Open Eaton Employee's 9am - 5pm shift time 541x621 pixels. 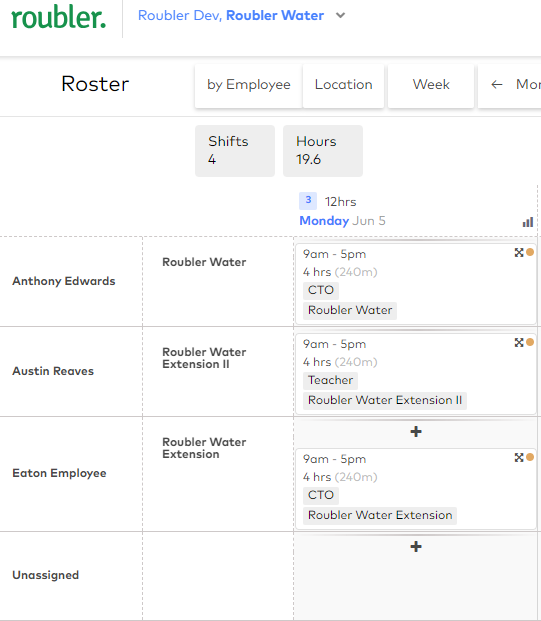(335, 459)
